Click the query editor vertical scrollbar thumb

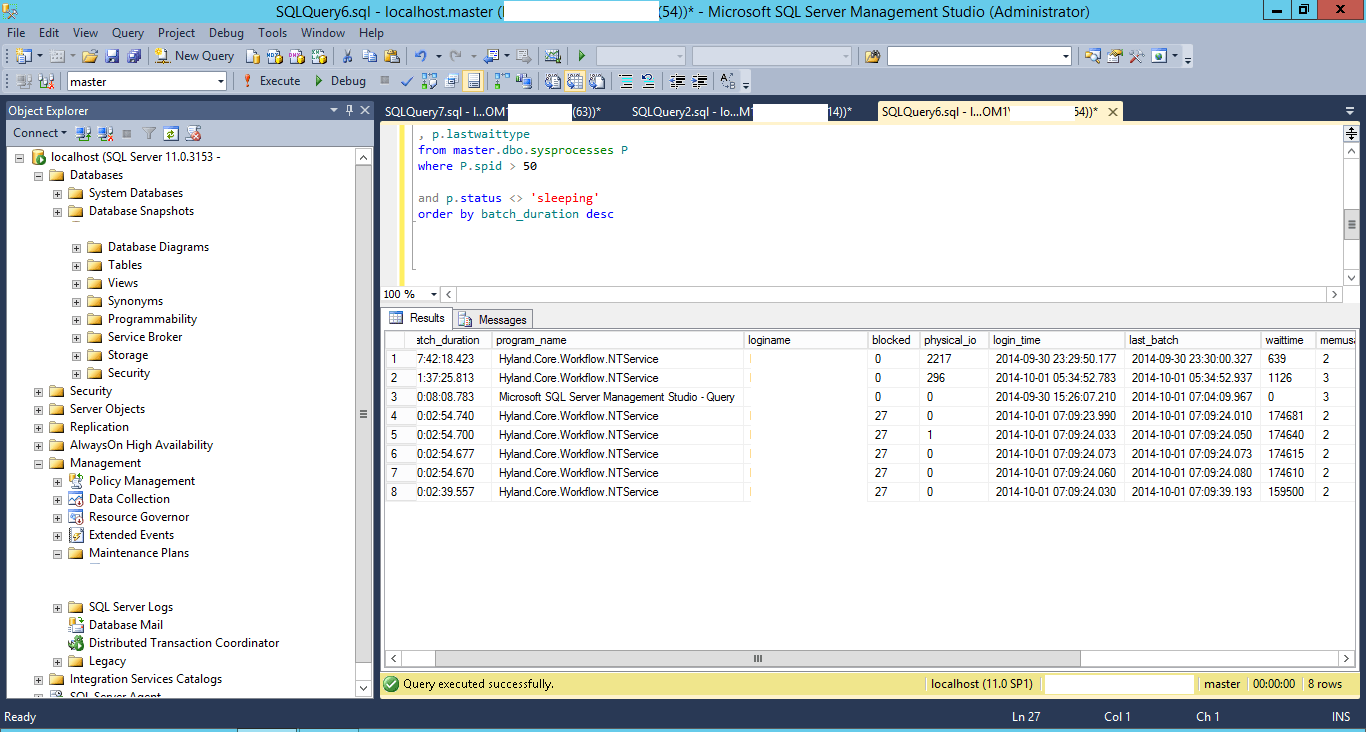click(x=1351, y=225)
